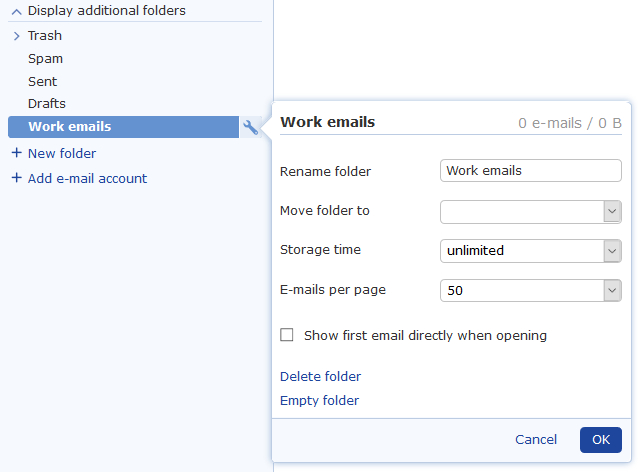Click the wrench settings icon beside Work emails
The width and height of the screenshot is (638, 472).
pos(250,127)
